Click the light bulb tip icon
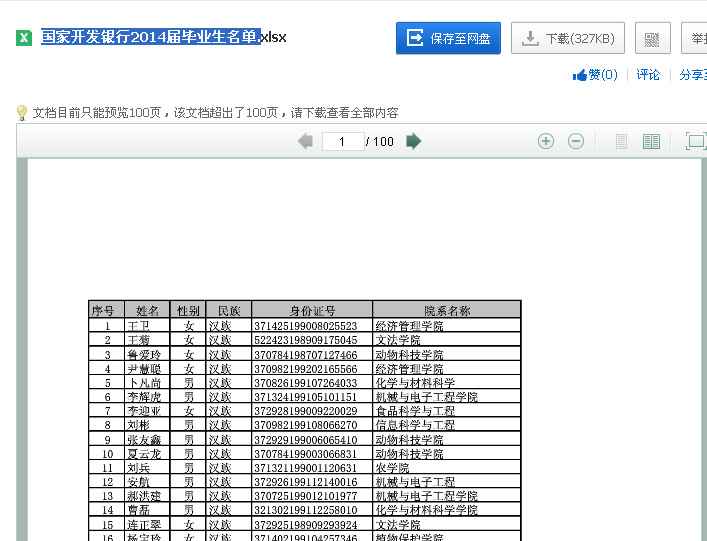Image resolution: width=707 pixels, height=541 pixels. [x=22, y=113]
